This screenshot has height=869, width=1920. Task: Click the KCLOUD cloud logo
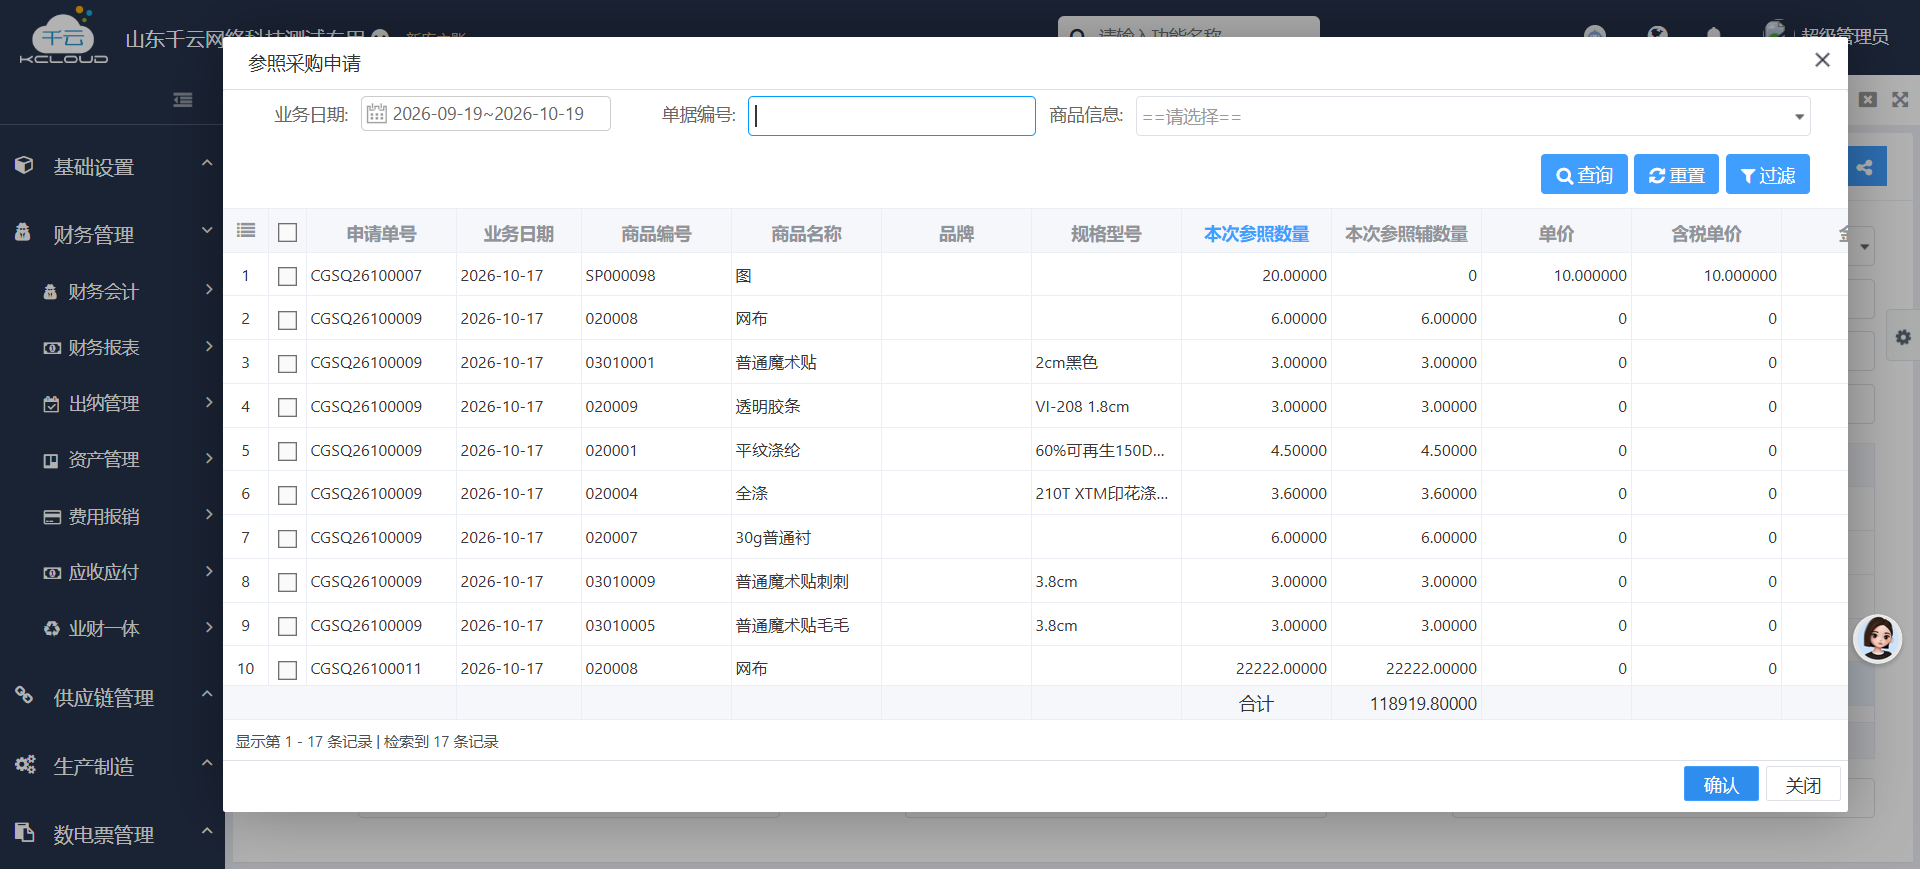[64, 37]
